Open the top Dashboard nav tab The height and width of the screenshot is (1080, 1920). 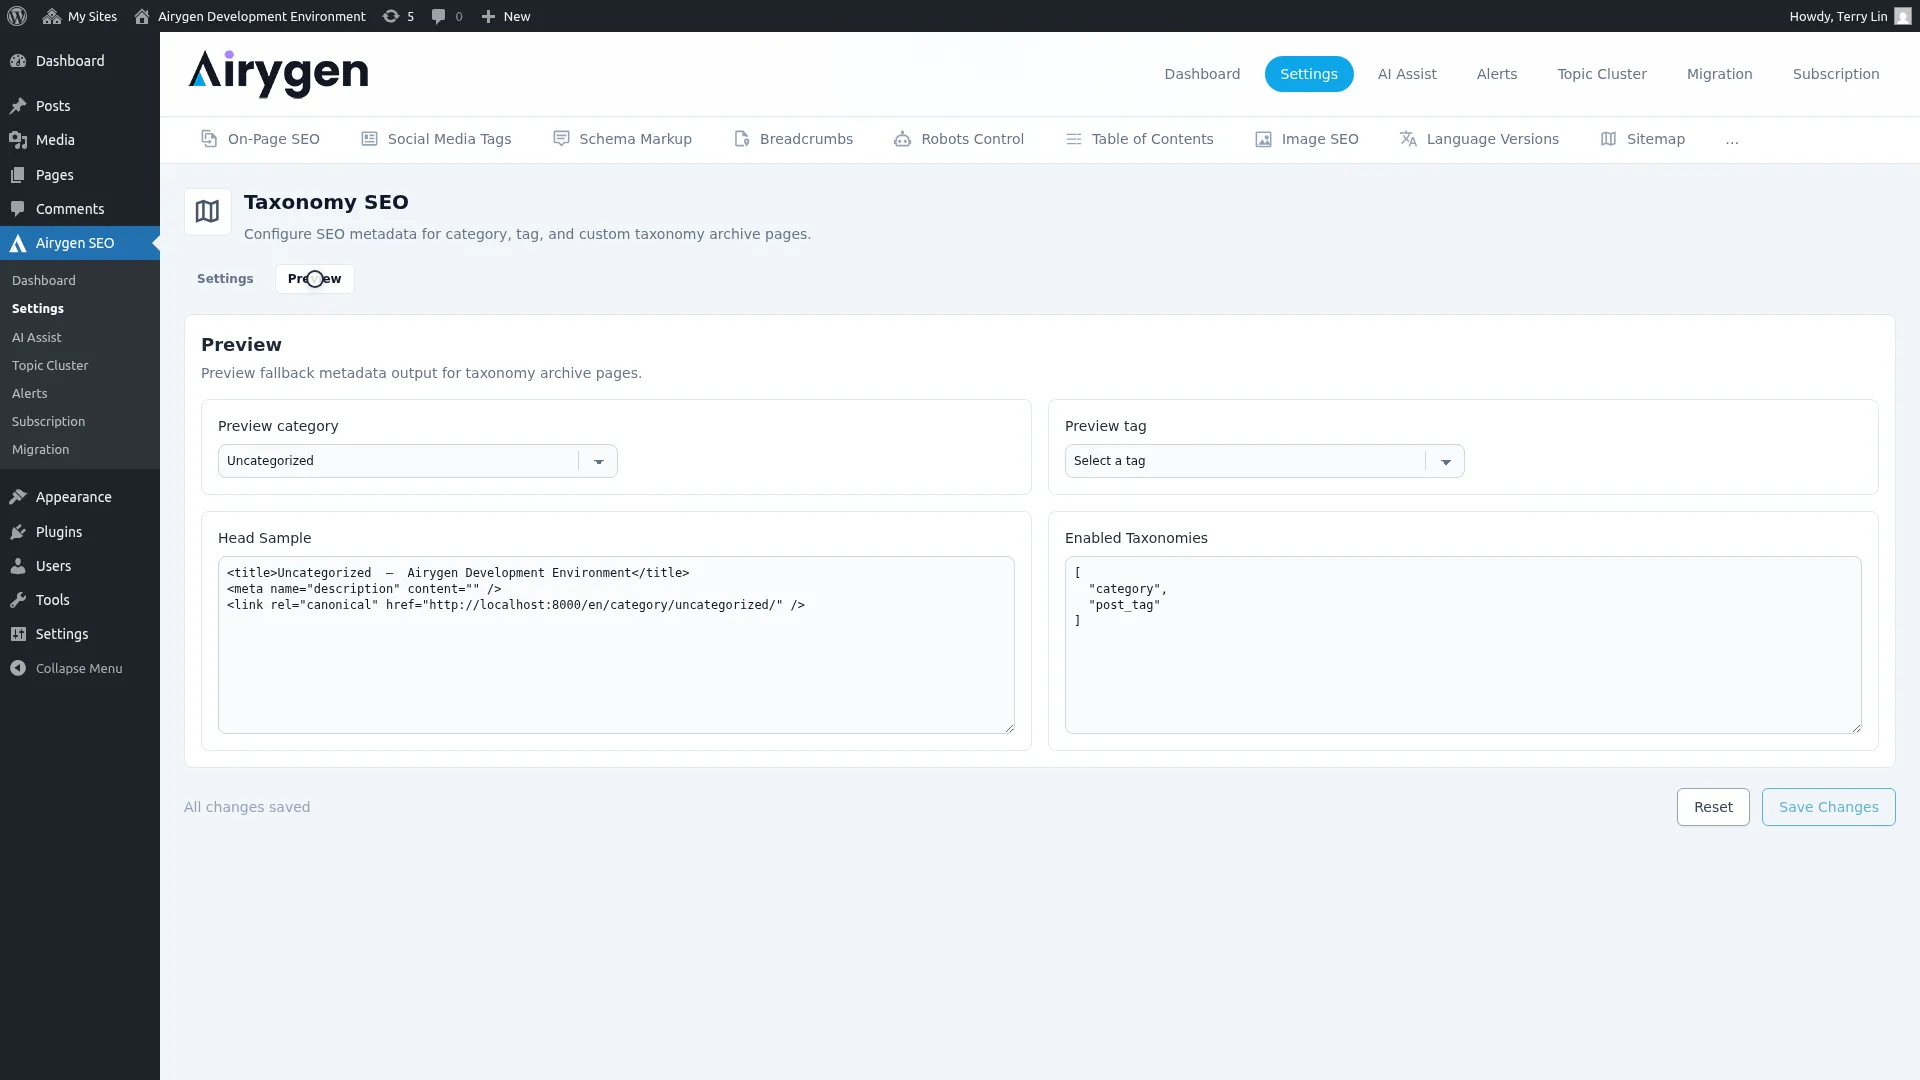click(x=1202, y=74)
